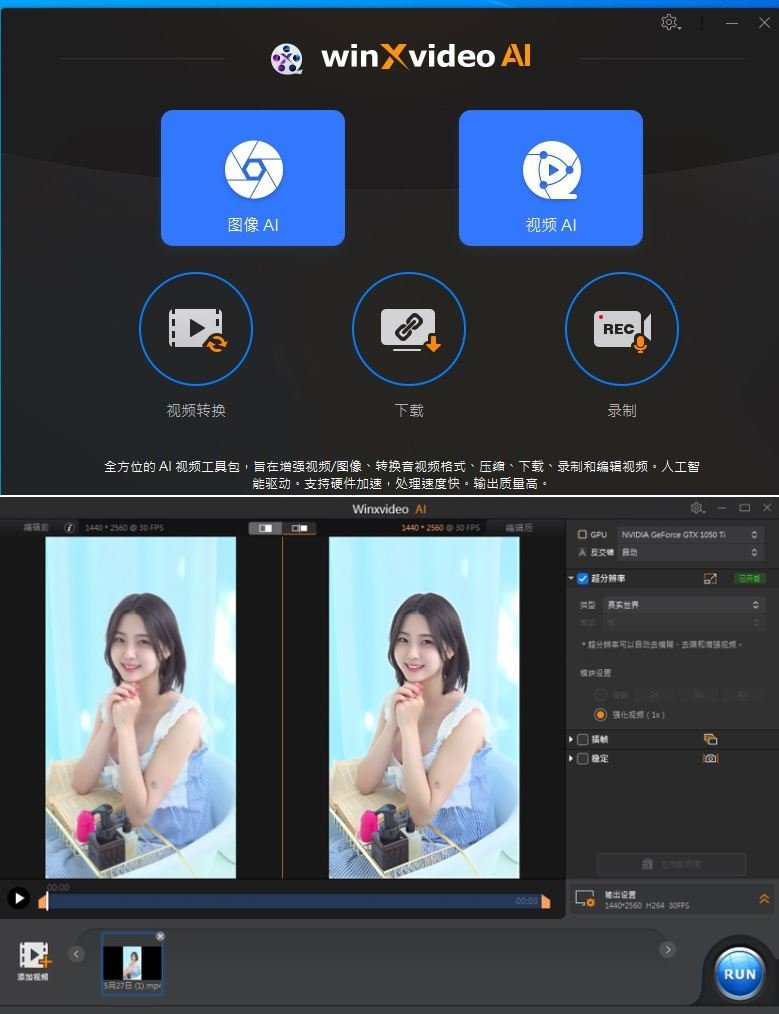779x1014 pixels.
Task: Click the frame interpolation icon
Action: pyautogui.click(x=710, y=739)
